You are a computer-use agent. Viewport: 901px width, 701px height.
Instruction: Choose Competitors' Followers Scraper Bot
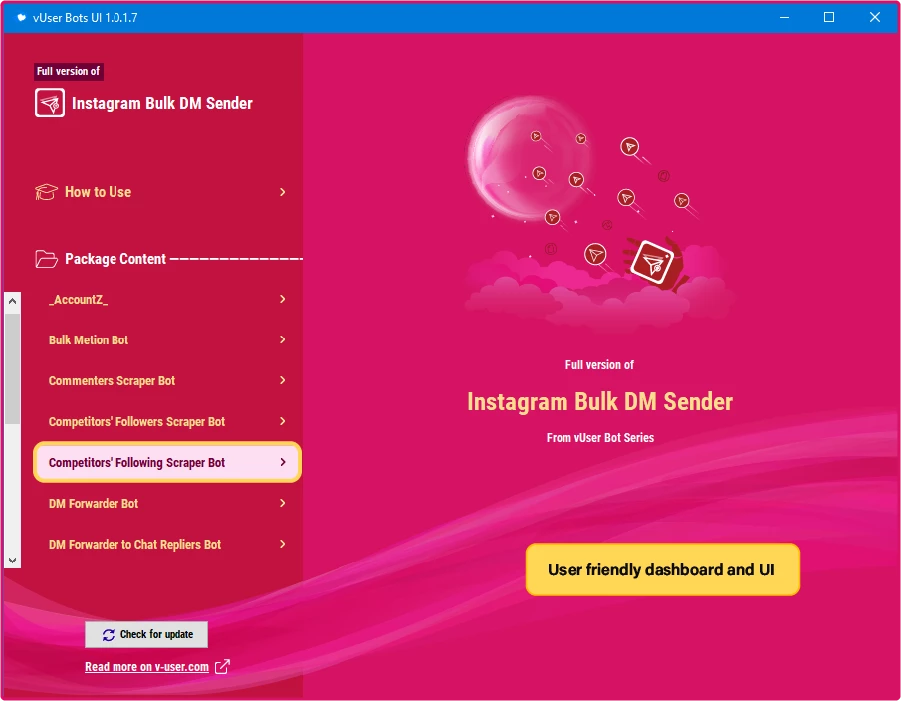(x=167, y=421)
